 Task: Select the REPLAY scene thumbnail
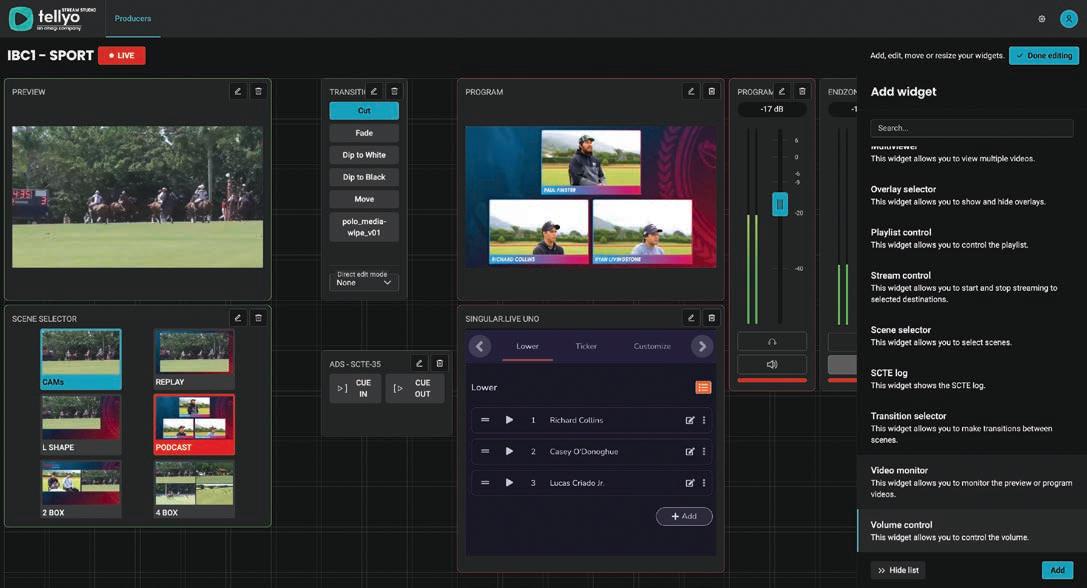194,359
